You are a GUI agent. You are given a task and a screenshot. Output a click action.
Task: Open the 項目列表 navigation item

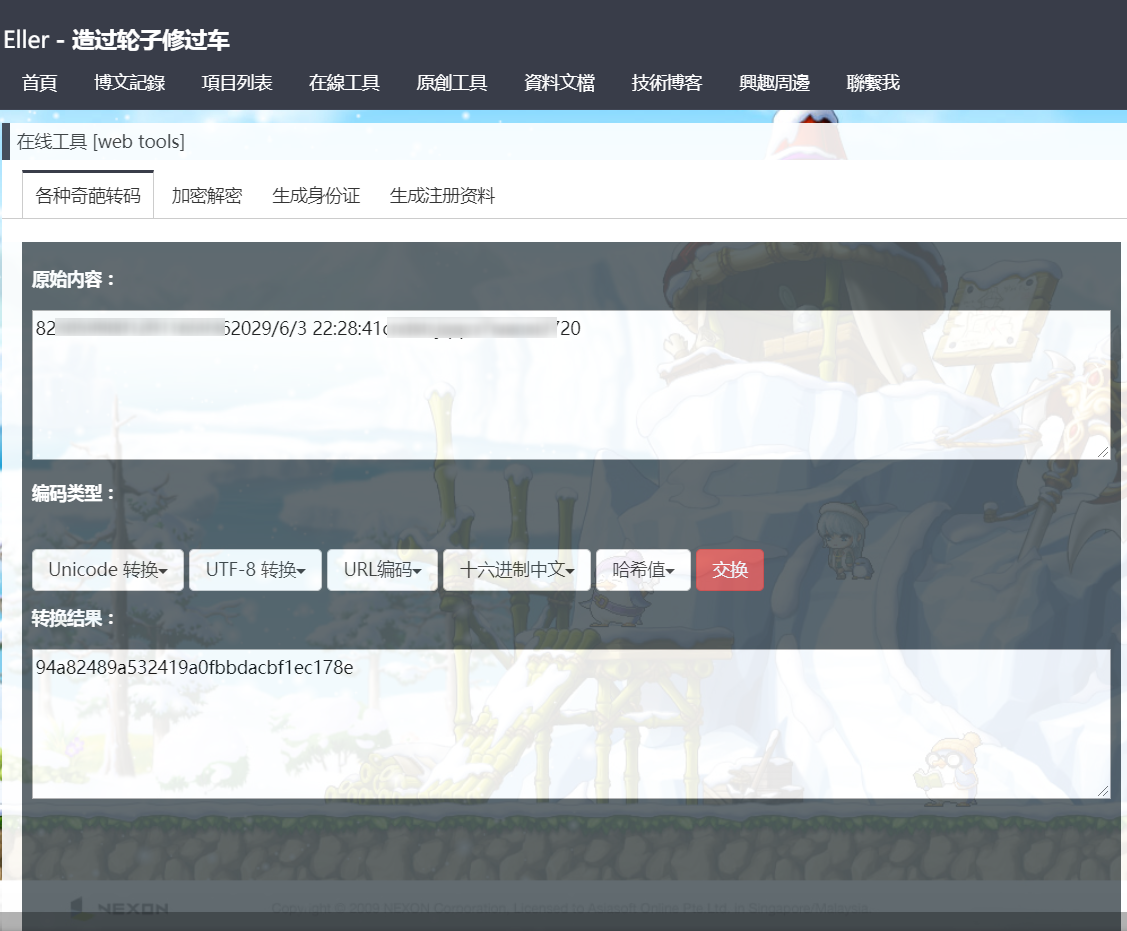[x=237, y=83]
